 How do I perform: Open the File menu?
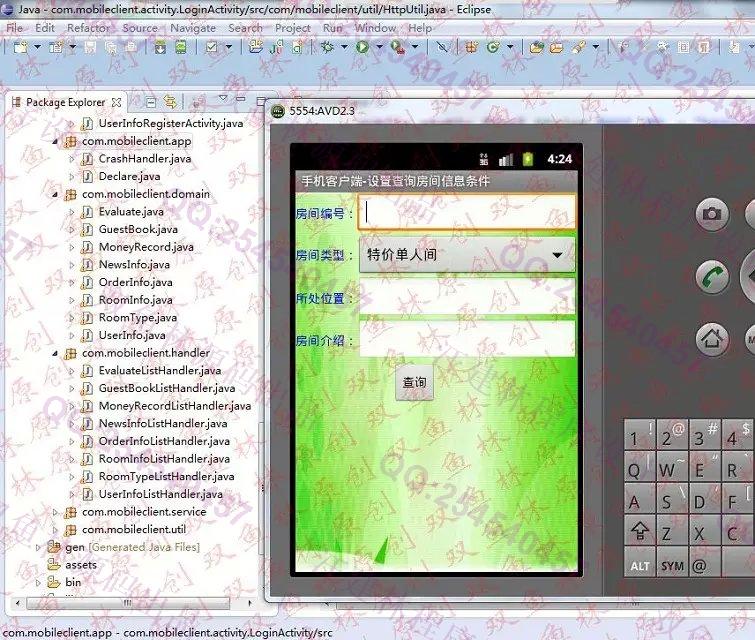14,28
